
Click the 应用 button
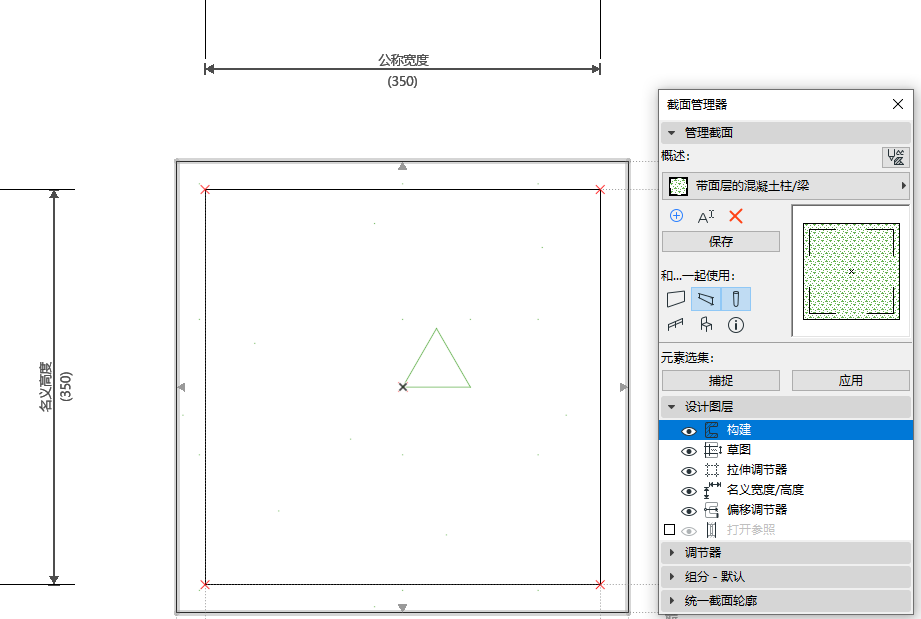click(851, 381)
